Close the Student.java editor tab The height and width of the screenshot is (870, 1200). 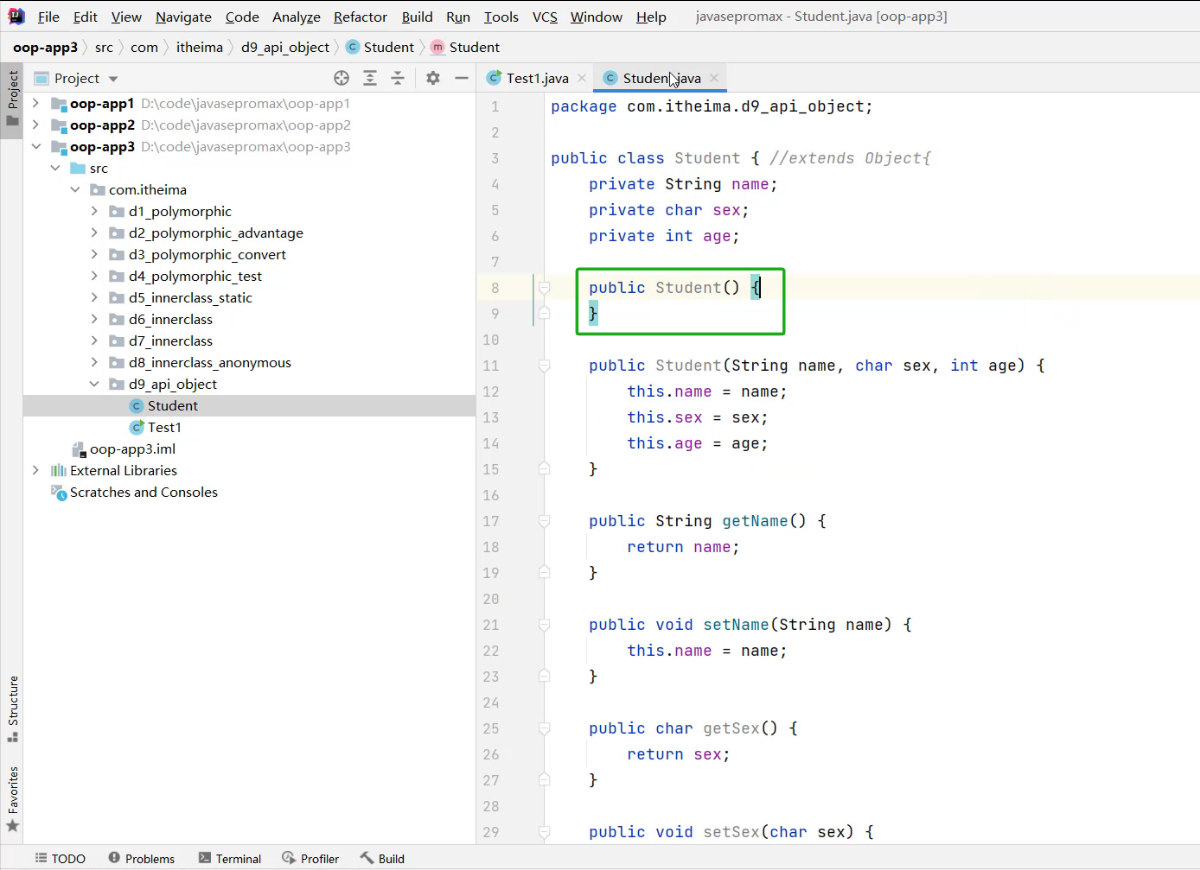pyautogui.click(x=714, y=78)
